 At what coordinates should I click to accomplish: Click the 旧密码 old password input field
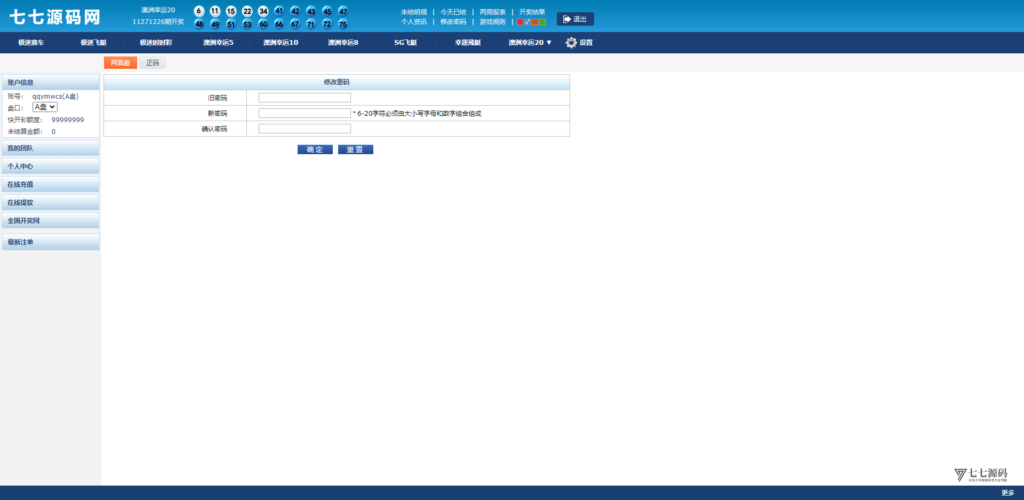click(304, 98)
